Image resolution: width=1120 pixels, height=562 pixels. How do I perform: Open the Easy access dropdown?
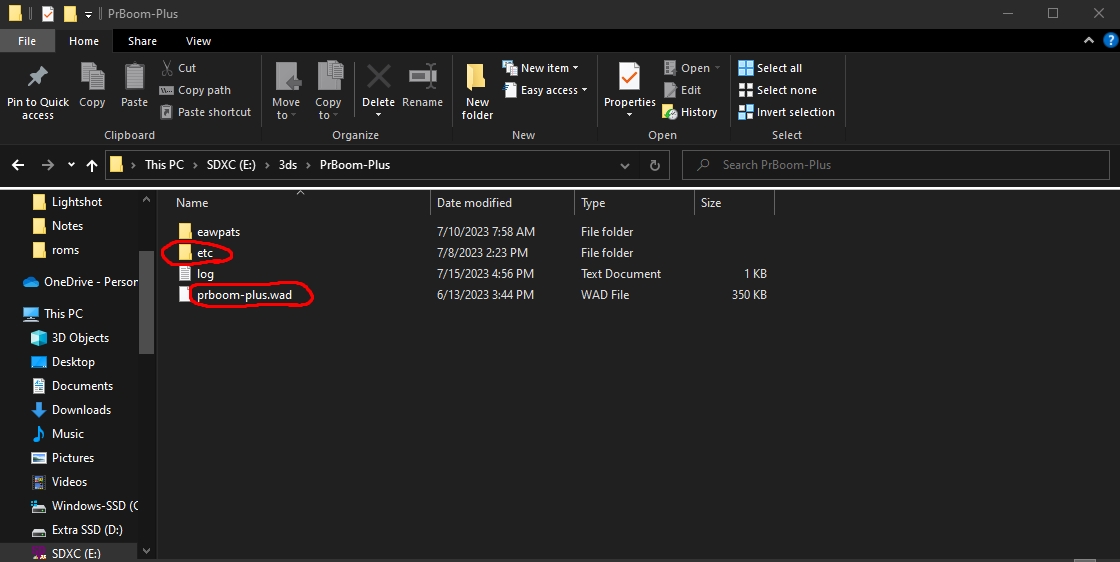tap(545, 90)
